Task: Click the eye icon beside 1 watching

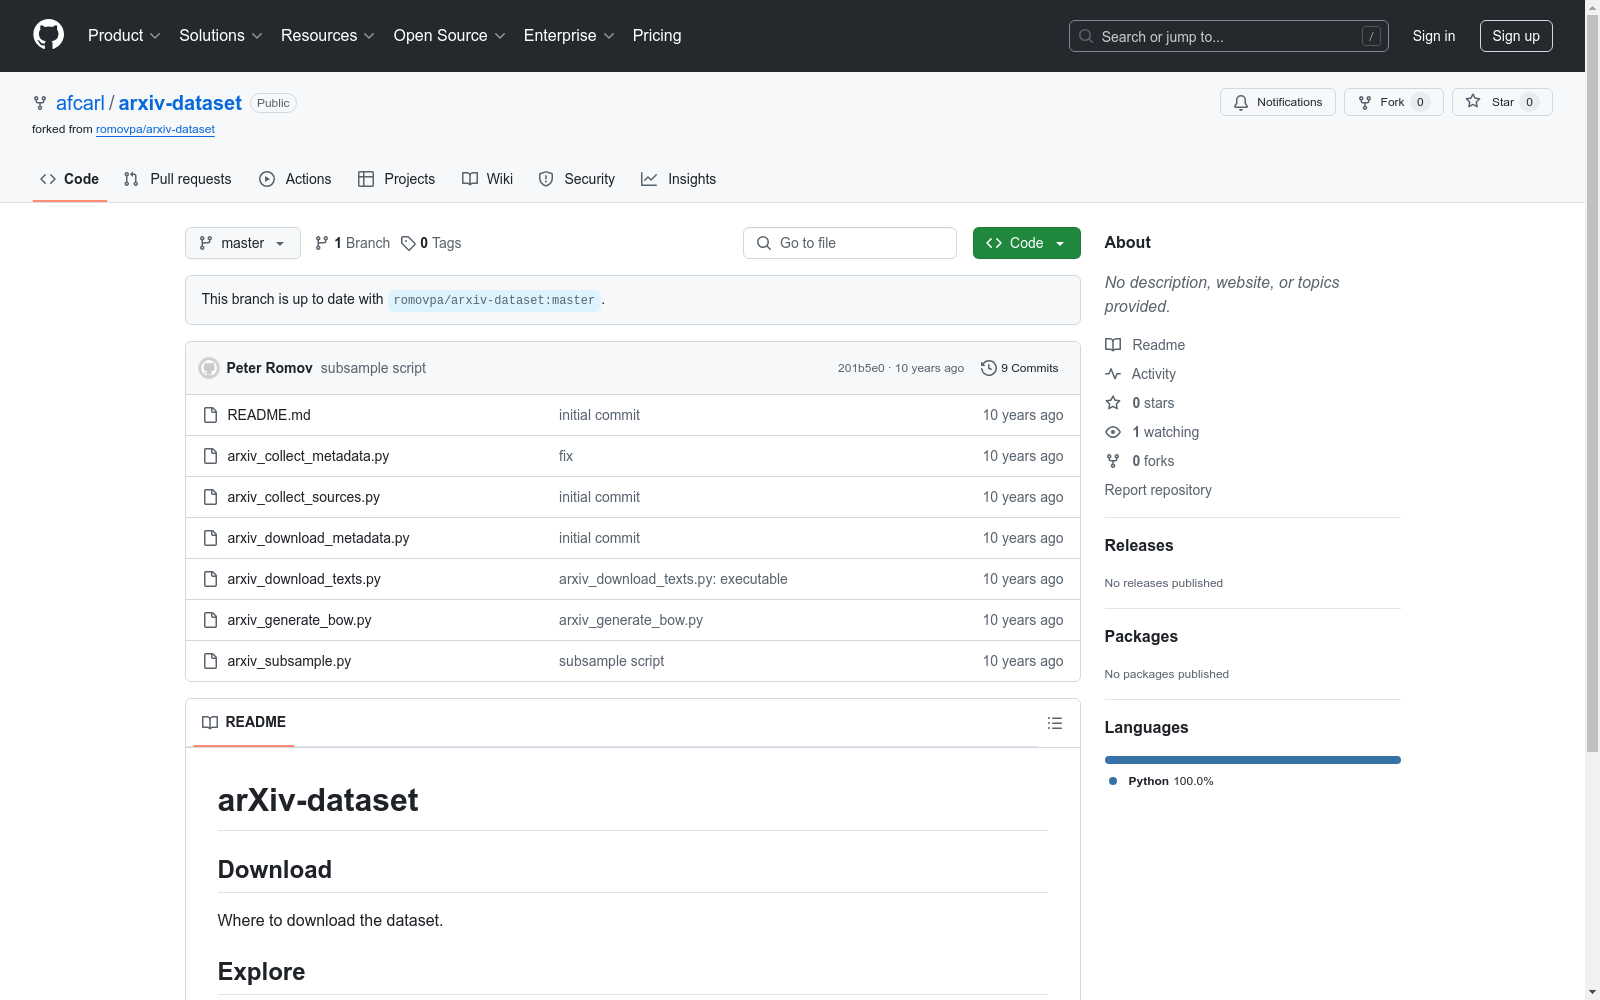Action: 1113,432
